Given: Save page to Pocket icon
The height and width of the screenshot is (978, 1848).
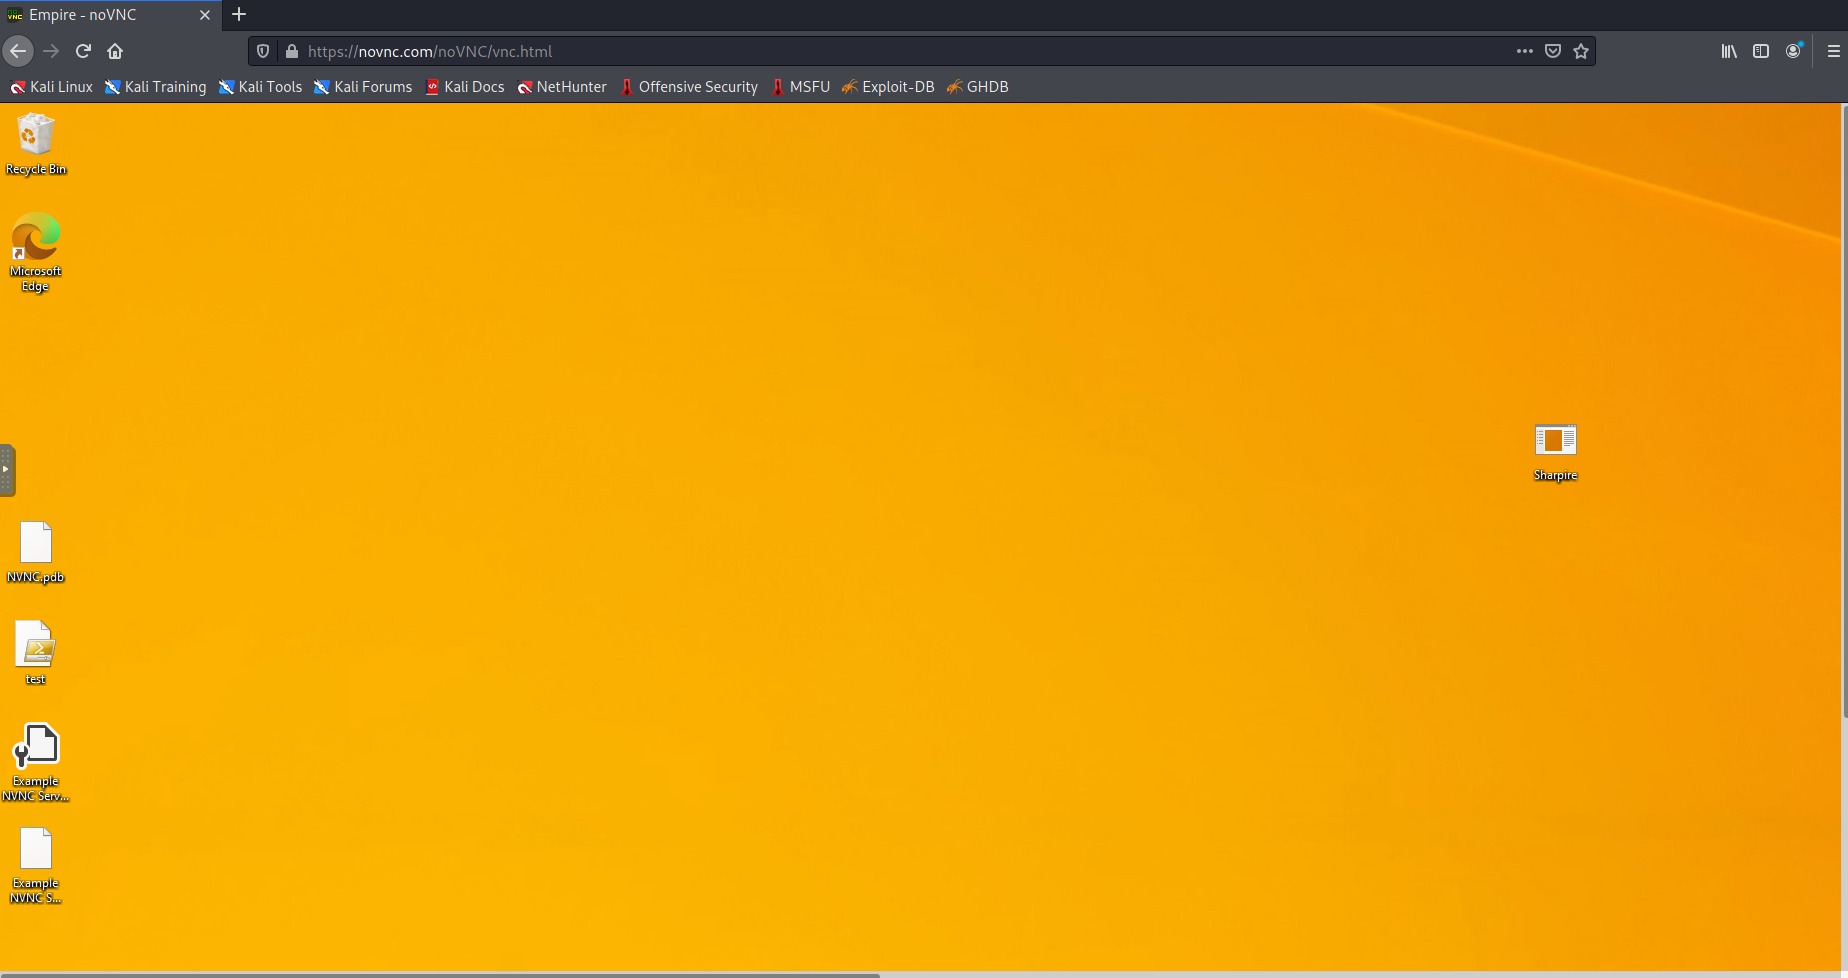Looking at the screenshot, I should coord(1553,51).
